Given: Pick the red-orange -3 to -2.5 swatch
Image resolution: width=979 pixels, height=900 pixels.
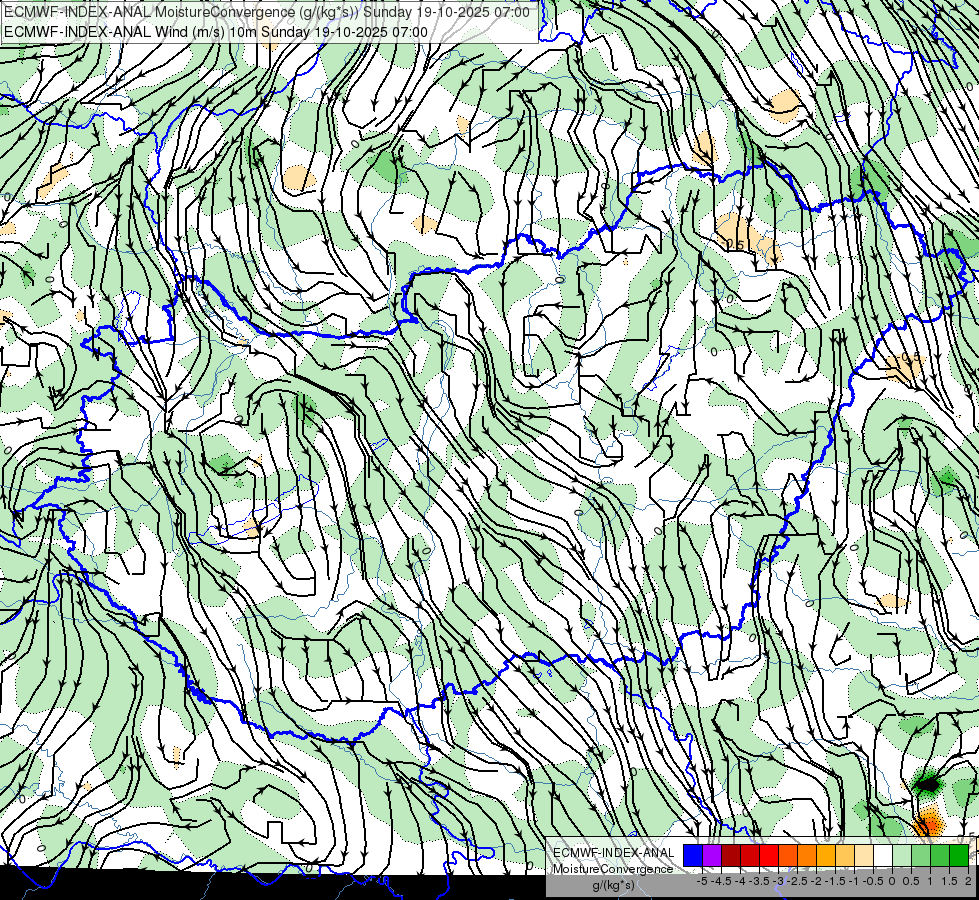Looking at the screenshot, I should (x=788, y=856).
